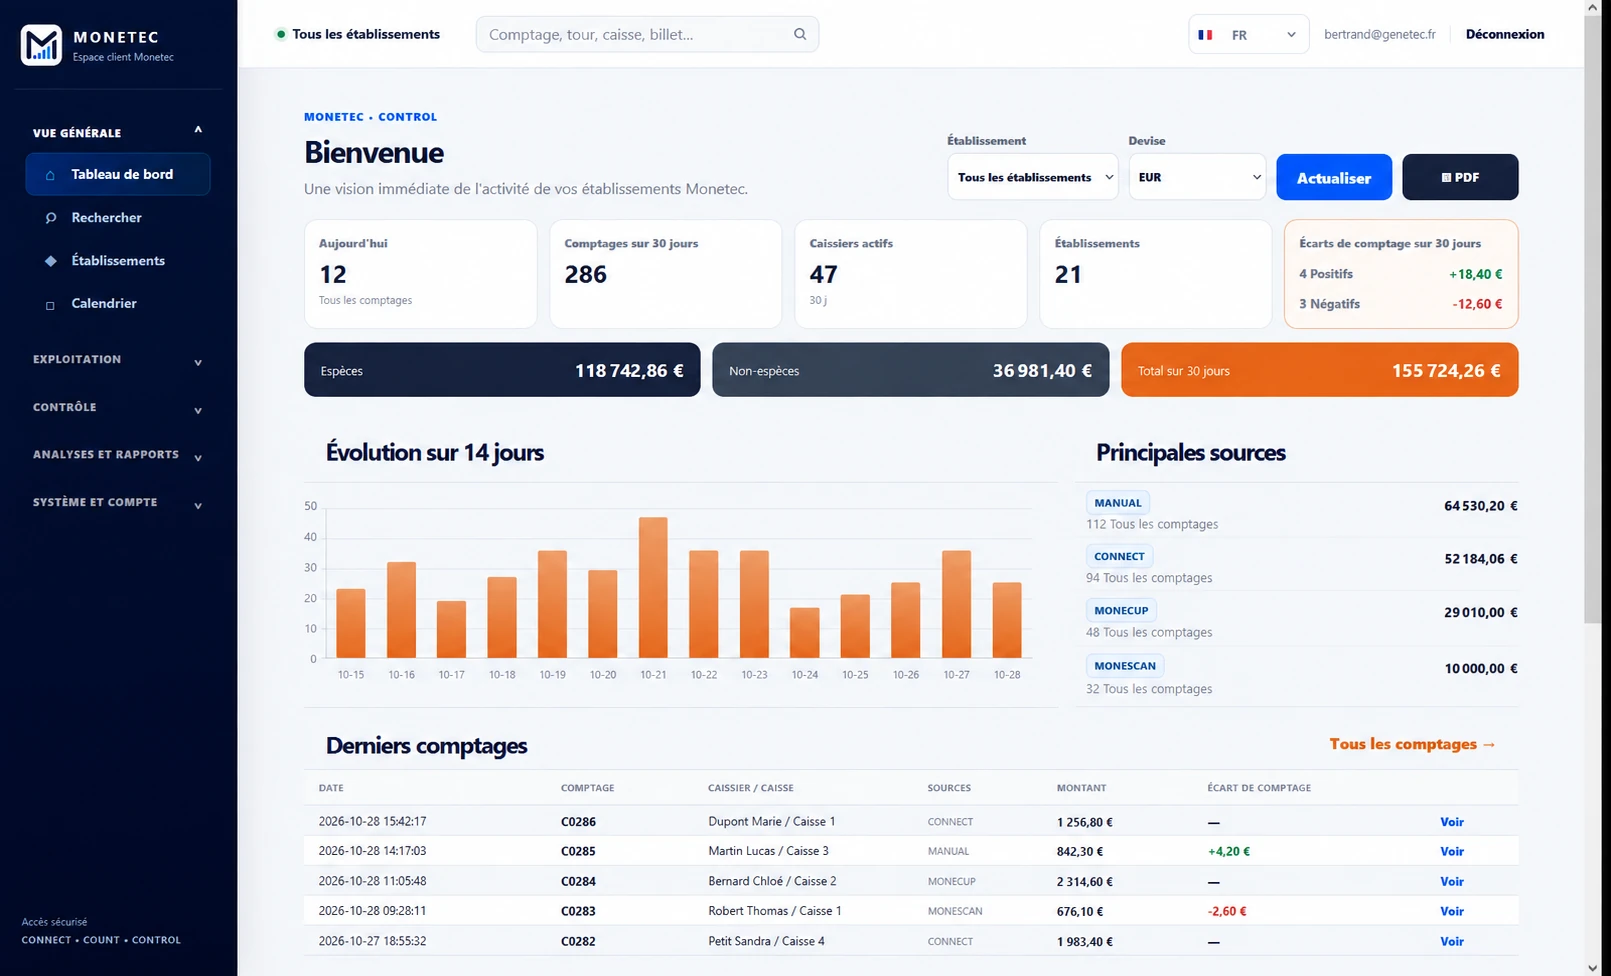Open Analyses et rapports menu

pos(117,455)
